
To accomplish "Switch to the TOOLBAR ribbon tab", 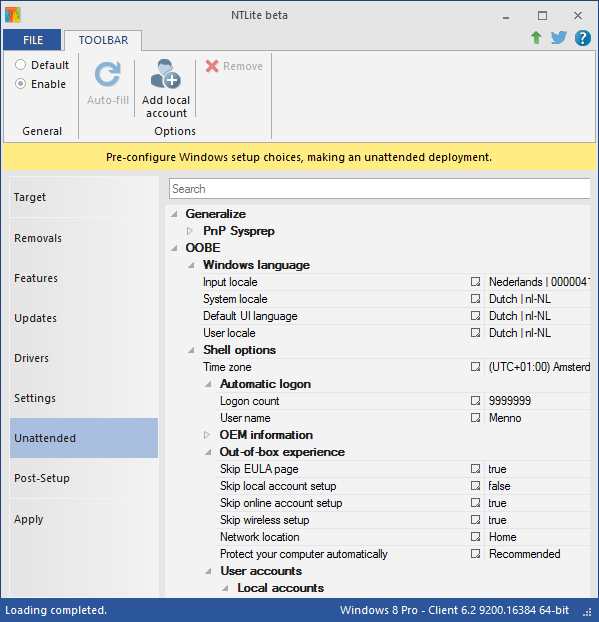I will pos(103,40).
